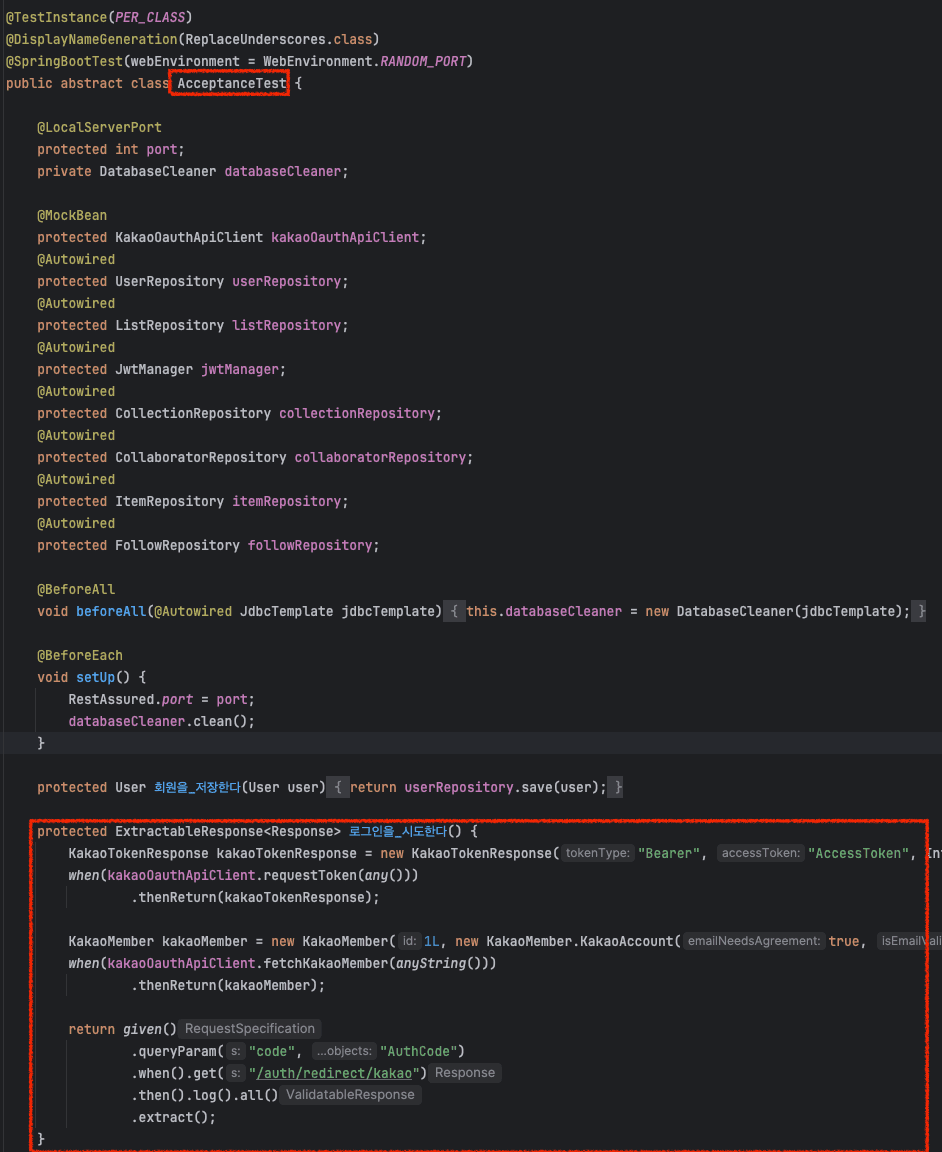Click the RequestSpecification inlay hint

250,1029
